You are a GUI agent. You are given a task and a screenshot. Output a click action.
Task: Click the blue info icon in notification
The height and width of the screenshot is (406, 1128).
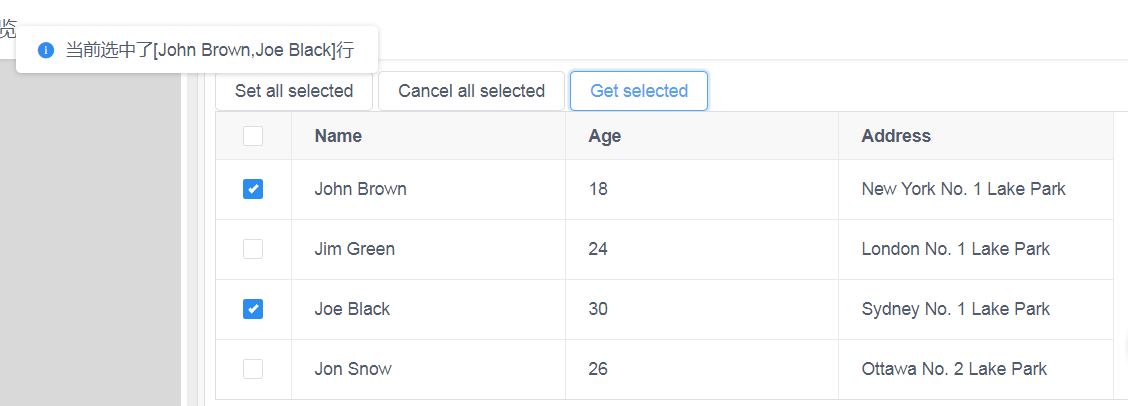pos(45,50)
